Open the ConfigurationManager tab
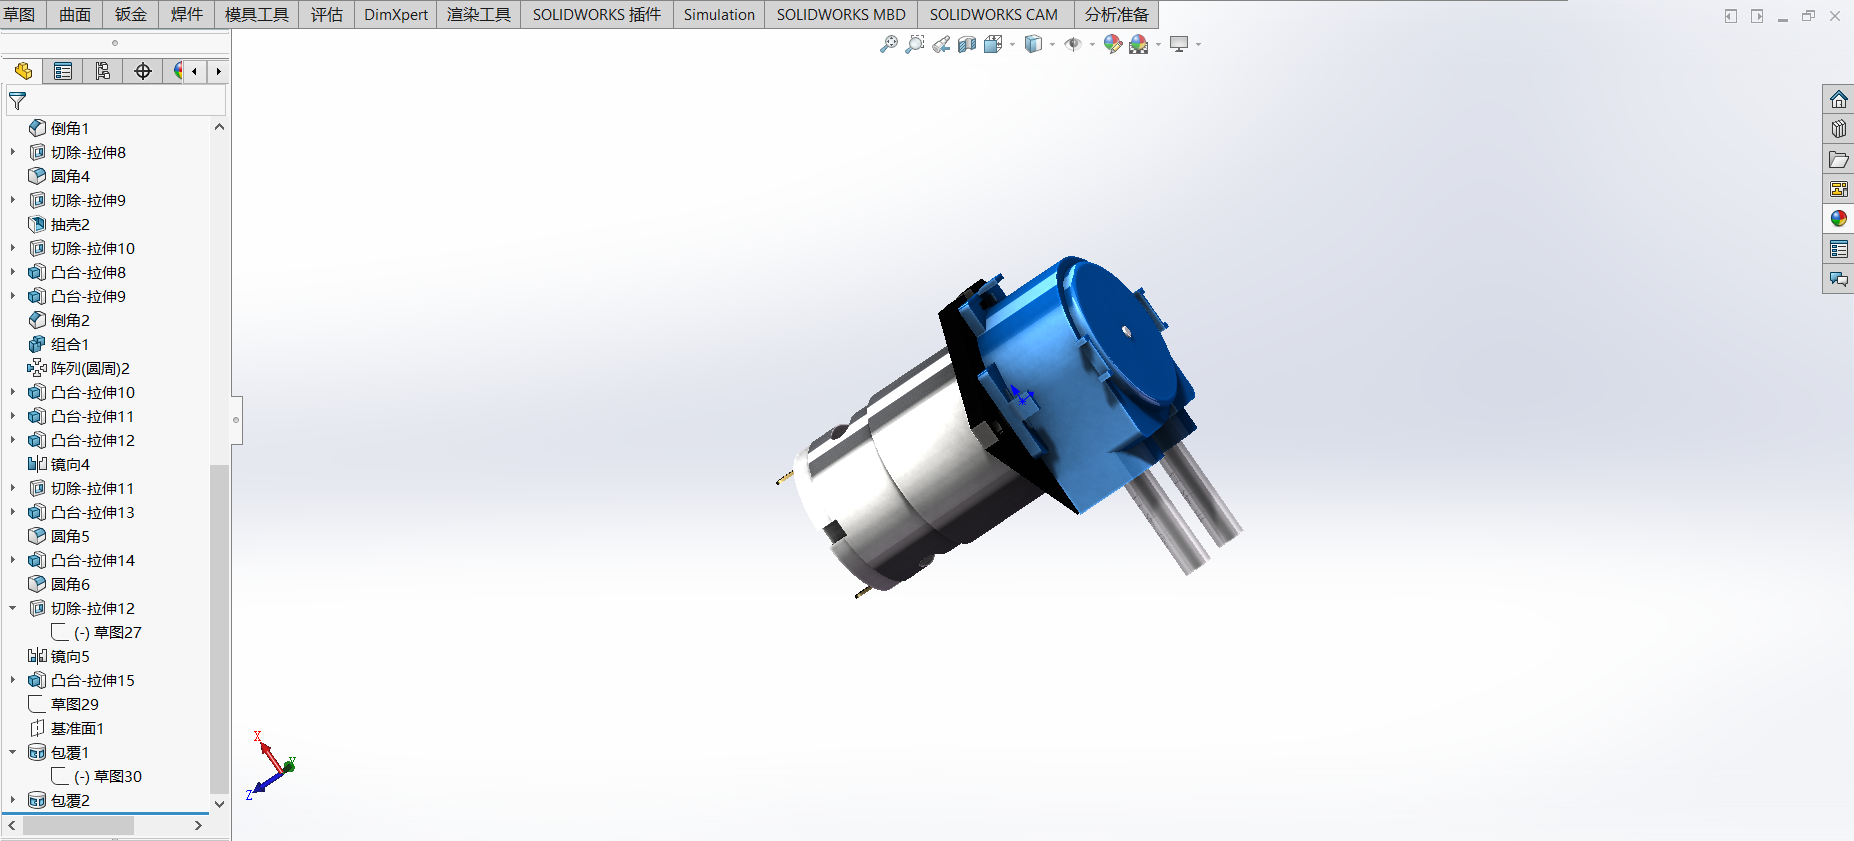 pyautogui.click(x=103, y=71)
